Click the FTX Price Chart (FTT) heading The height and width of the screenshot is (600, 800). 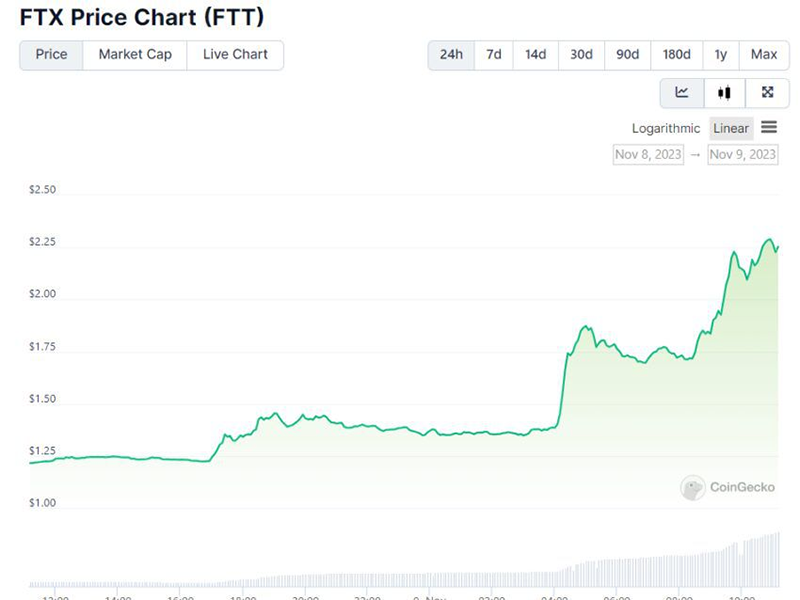point(142,17)
